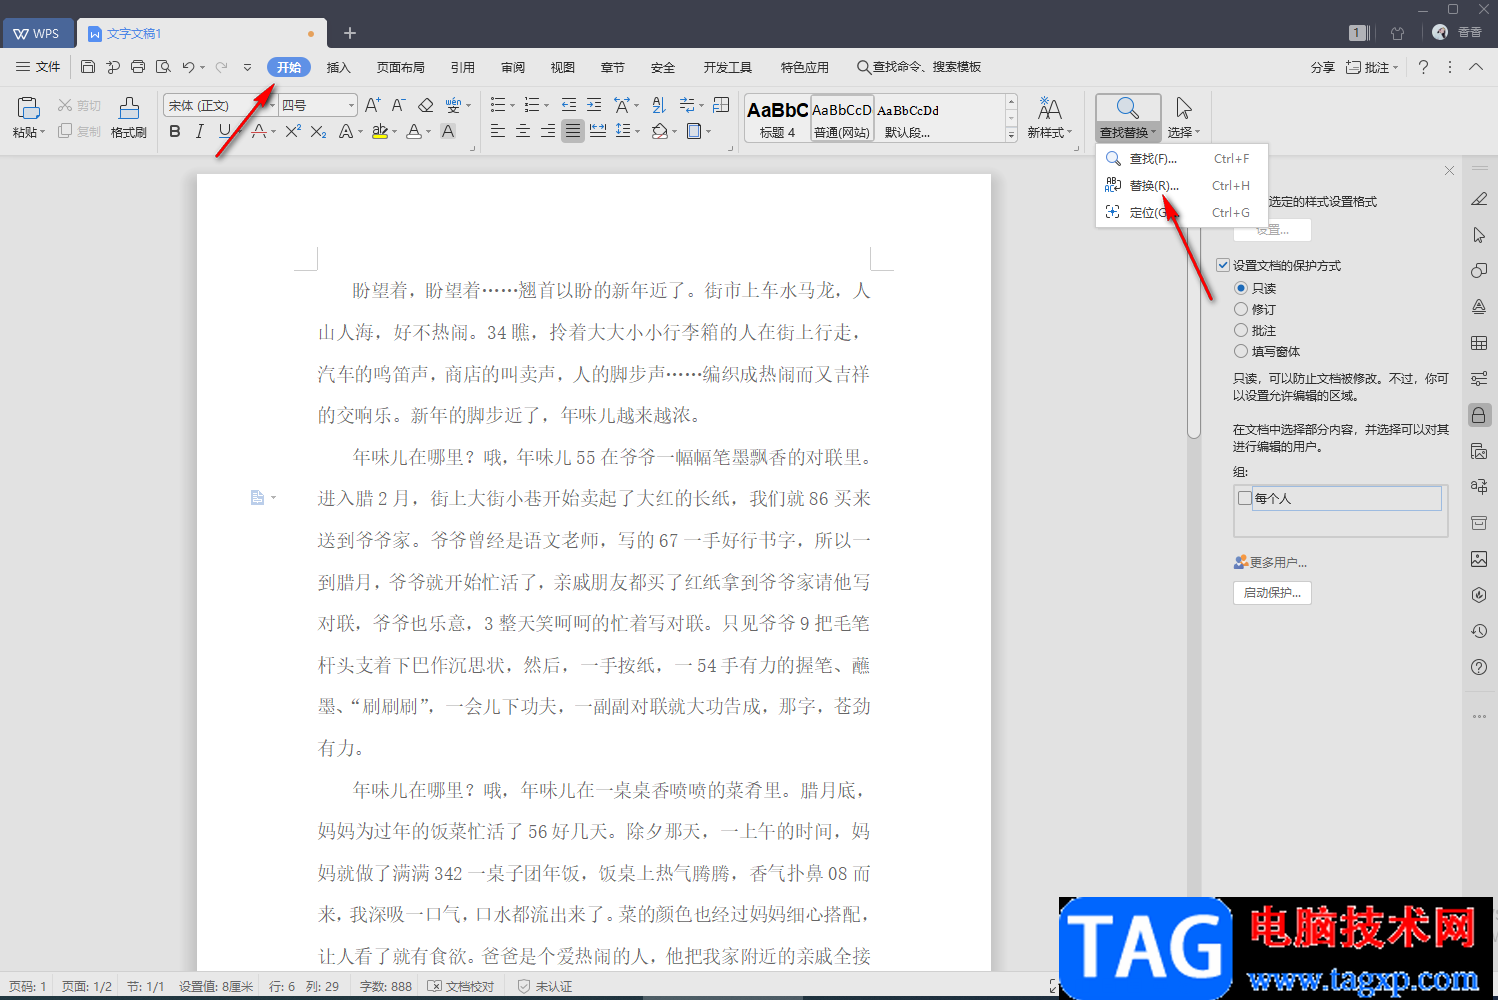Apply Subscript formatting
Image resolution: width=1498 pixels, height=1000 pixels.
(x=318, y=131)
